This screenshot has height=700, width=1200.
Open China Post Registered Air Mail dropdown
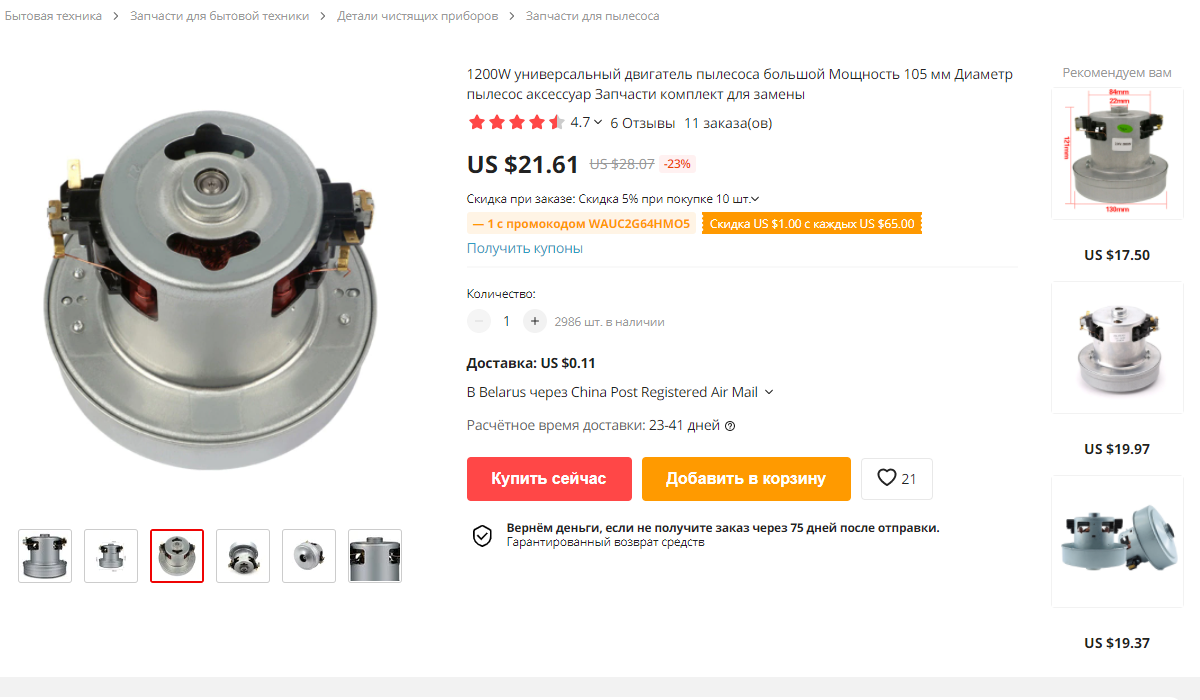[768, 392]
